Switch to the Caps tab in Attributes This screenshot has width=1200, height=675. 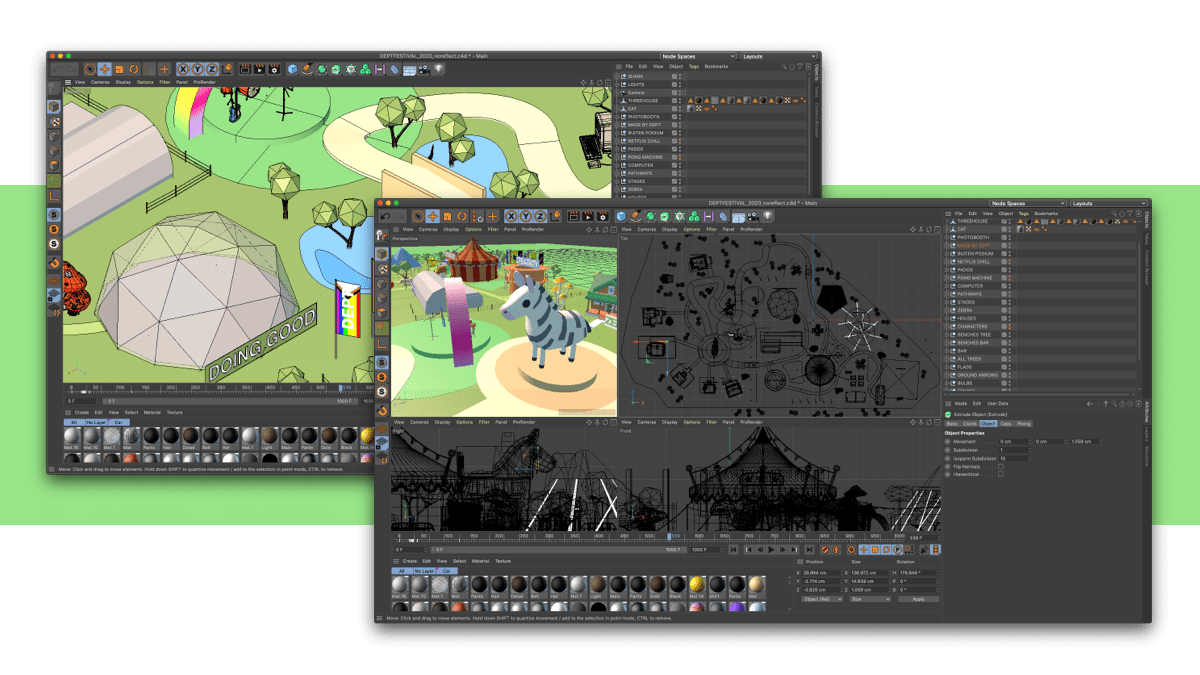point(1006,424)
